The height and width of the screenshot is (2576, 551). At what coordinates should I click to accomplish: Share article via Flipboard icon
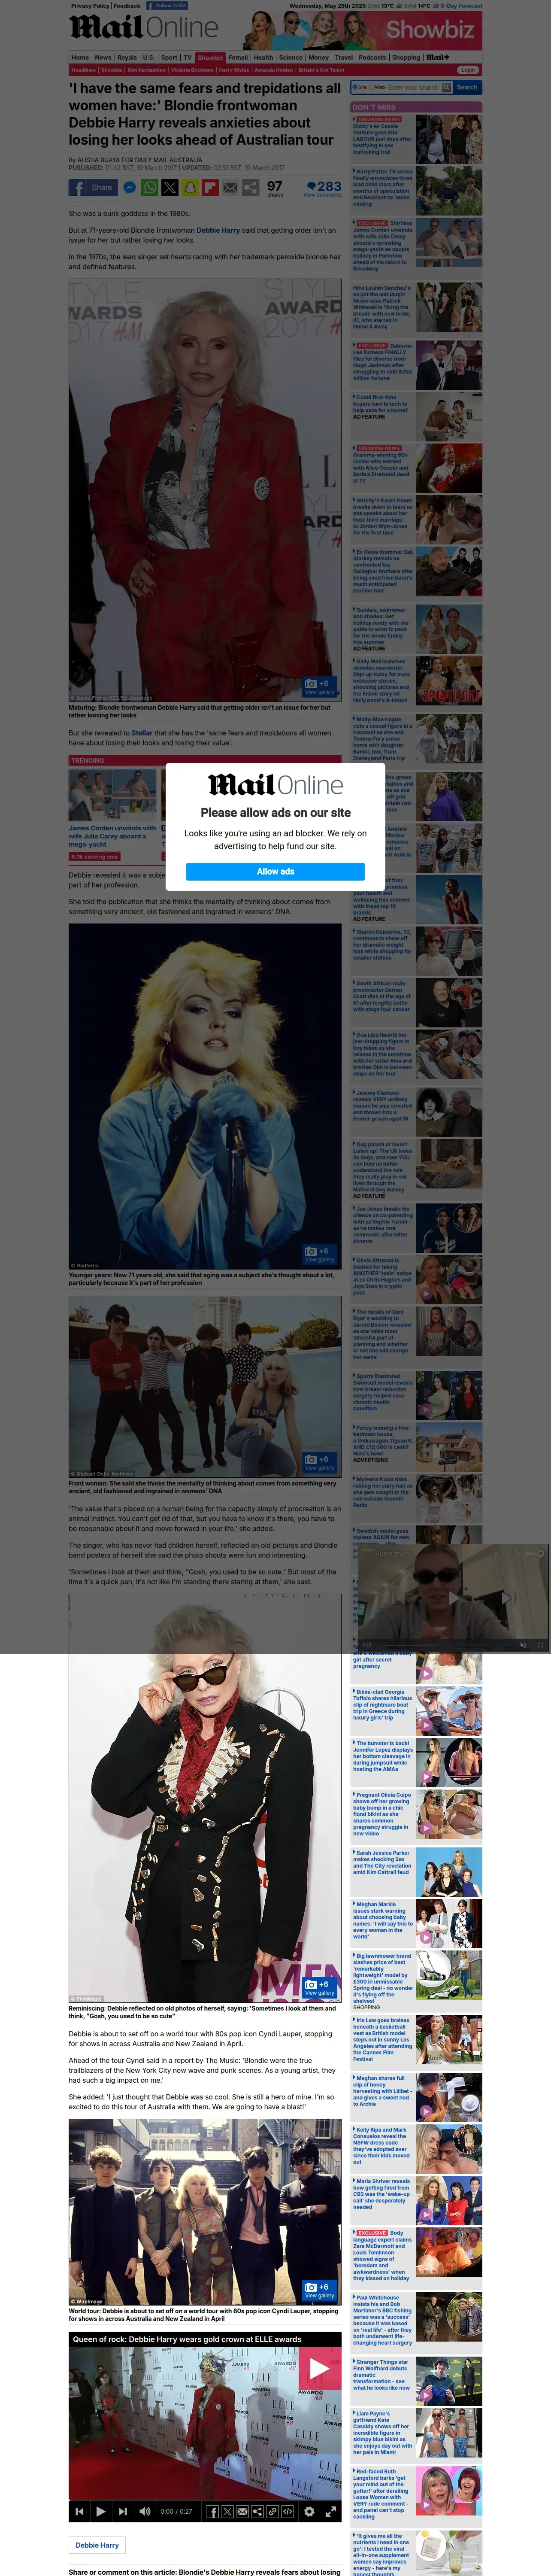tap(210, 187)
